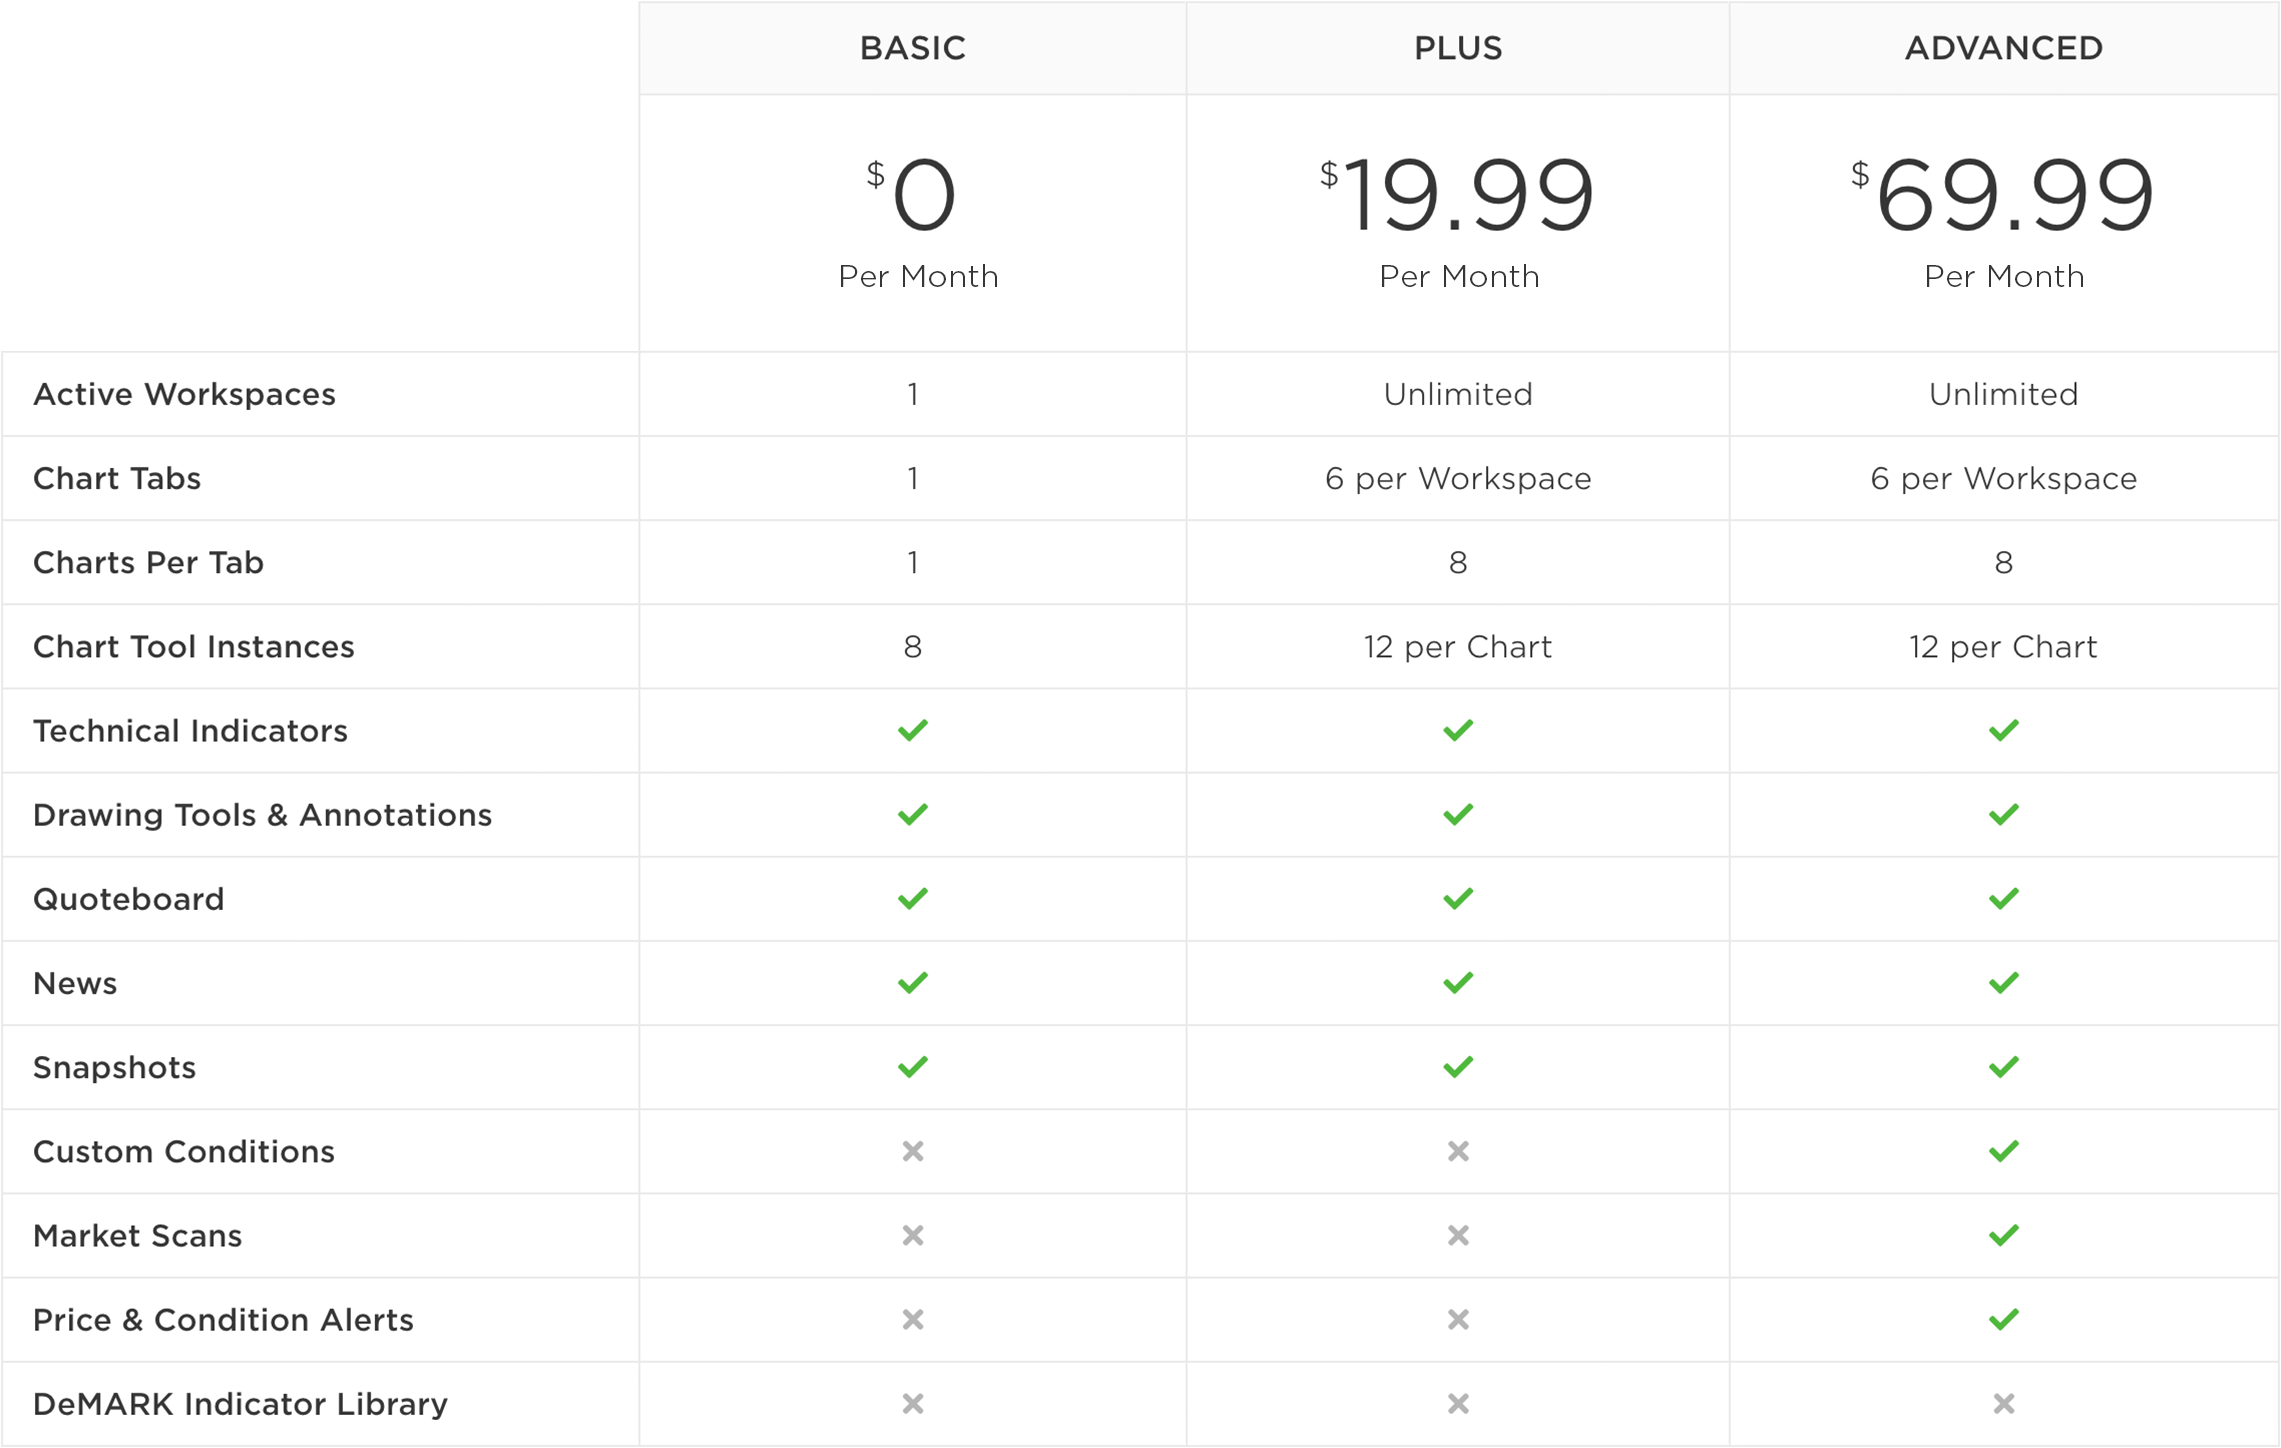Click the Active Workspaces row label
Viewport: 2281px width, 1448px height.
coord(184,394)
